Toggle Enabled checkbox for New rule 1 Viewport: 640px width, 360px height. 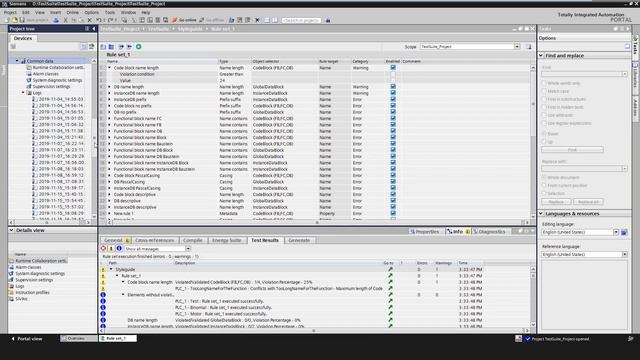[x=393, y=213]
